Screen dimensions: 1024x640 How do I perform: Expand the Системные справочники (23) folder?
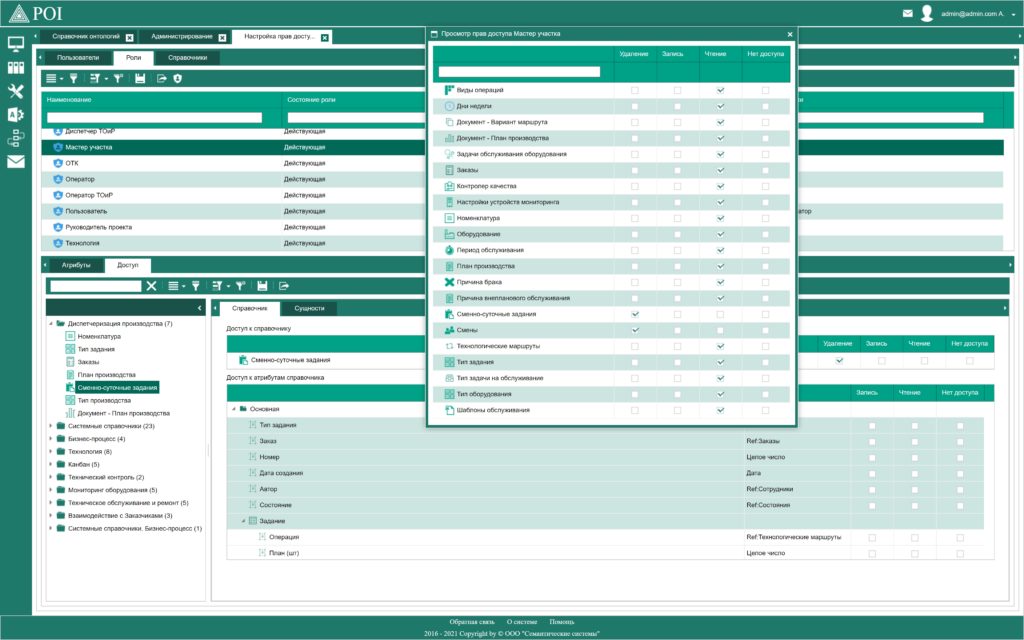(51, 426)
